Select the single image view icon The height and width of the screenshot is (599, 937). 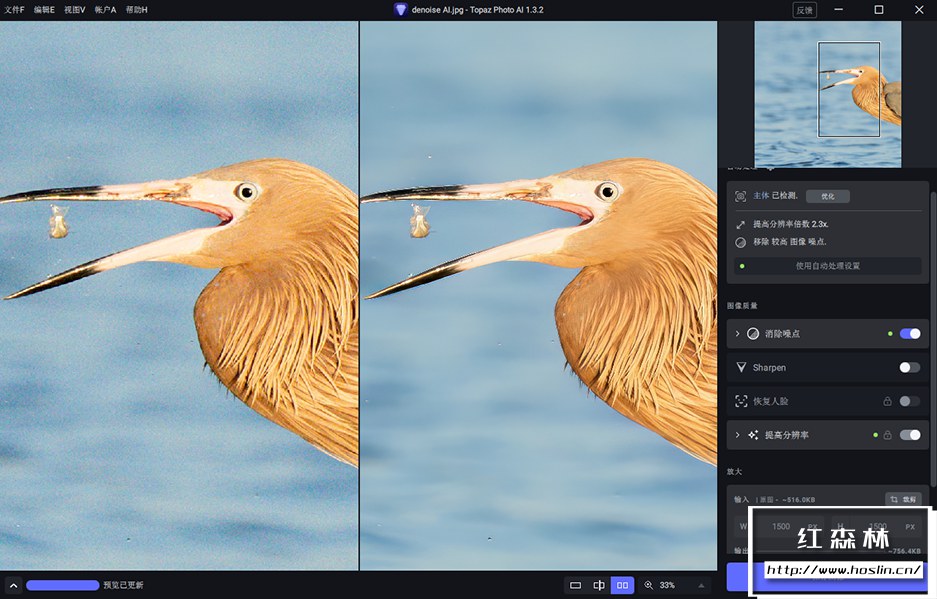tap(575, 585)
